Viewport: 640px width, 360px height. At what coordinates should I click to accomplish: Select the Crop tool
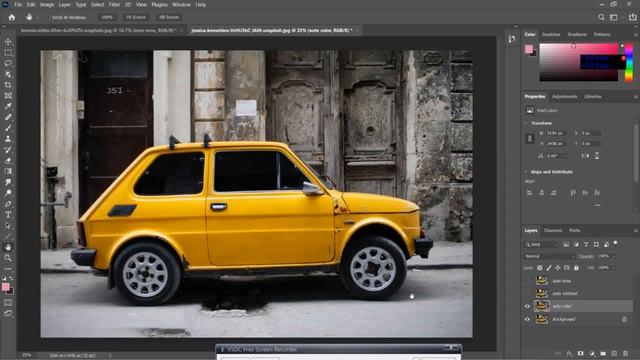8,85
